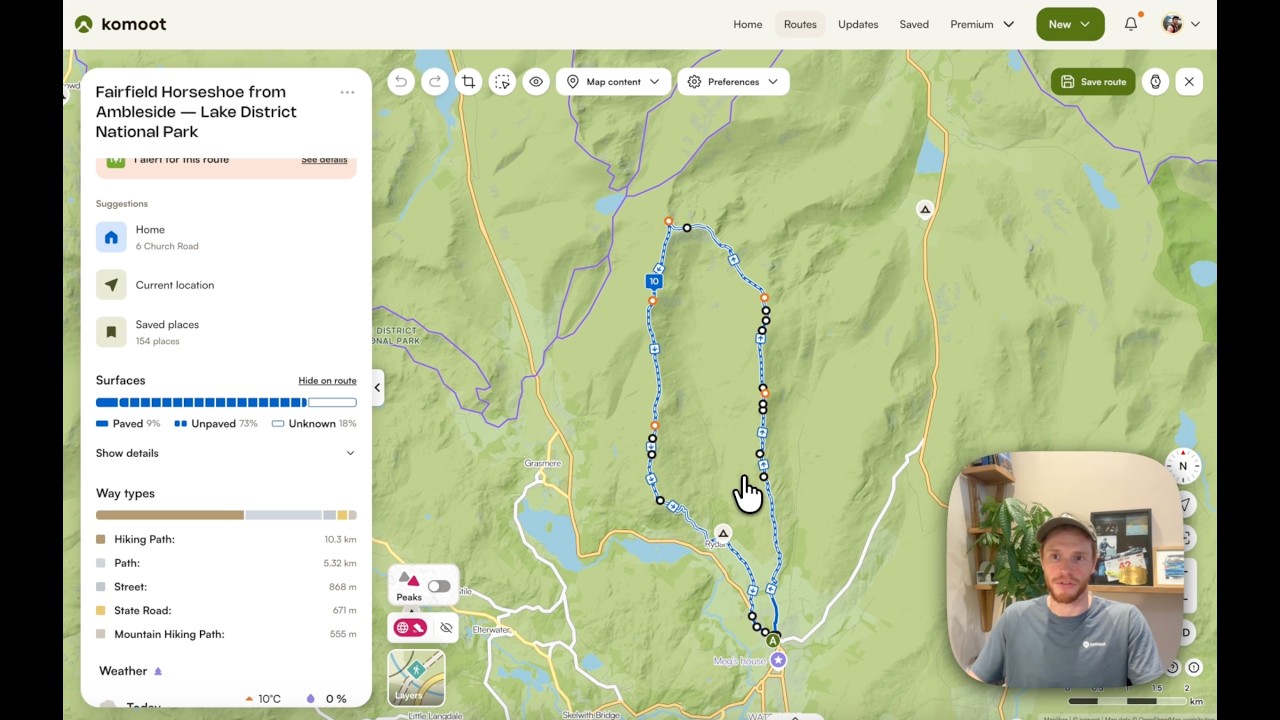Click the Unpaved 73% legend item
Screen dimensions: 1280x720
(x=216, y=424)
